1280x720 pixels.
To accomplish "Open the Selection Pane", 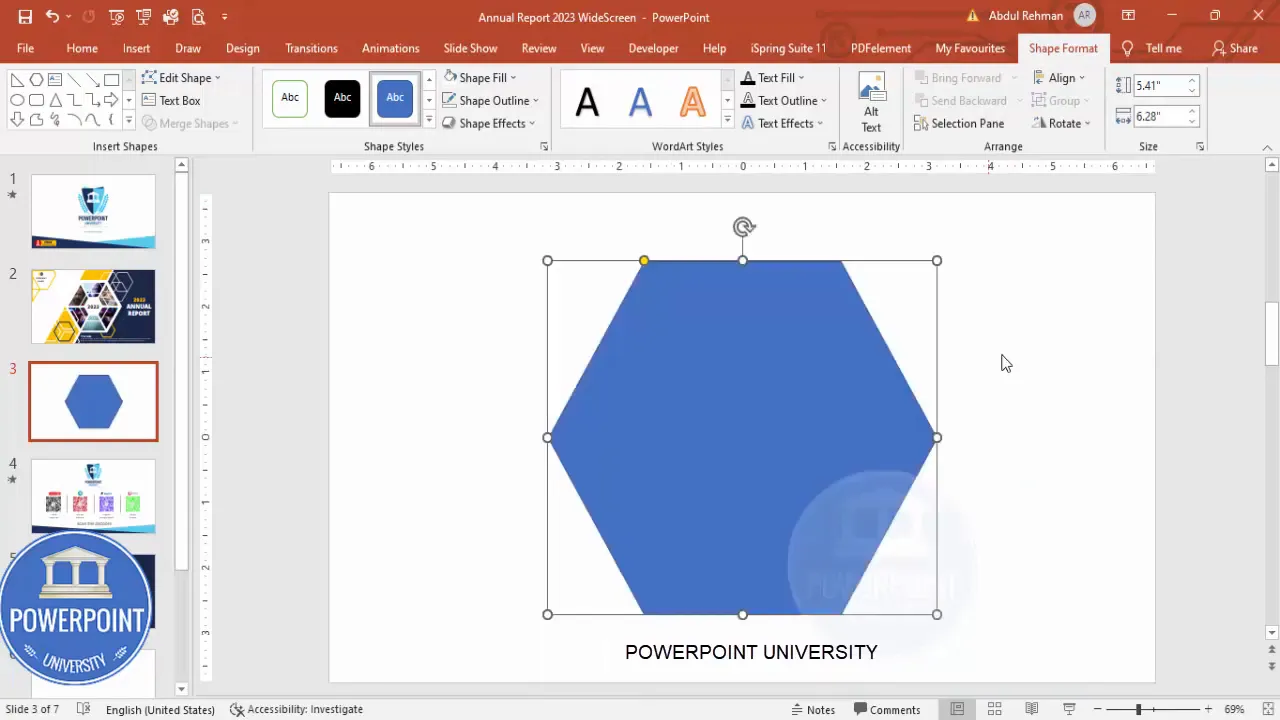I will pyautogui.click(x=958, y=124).
